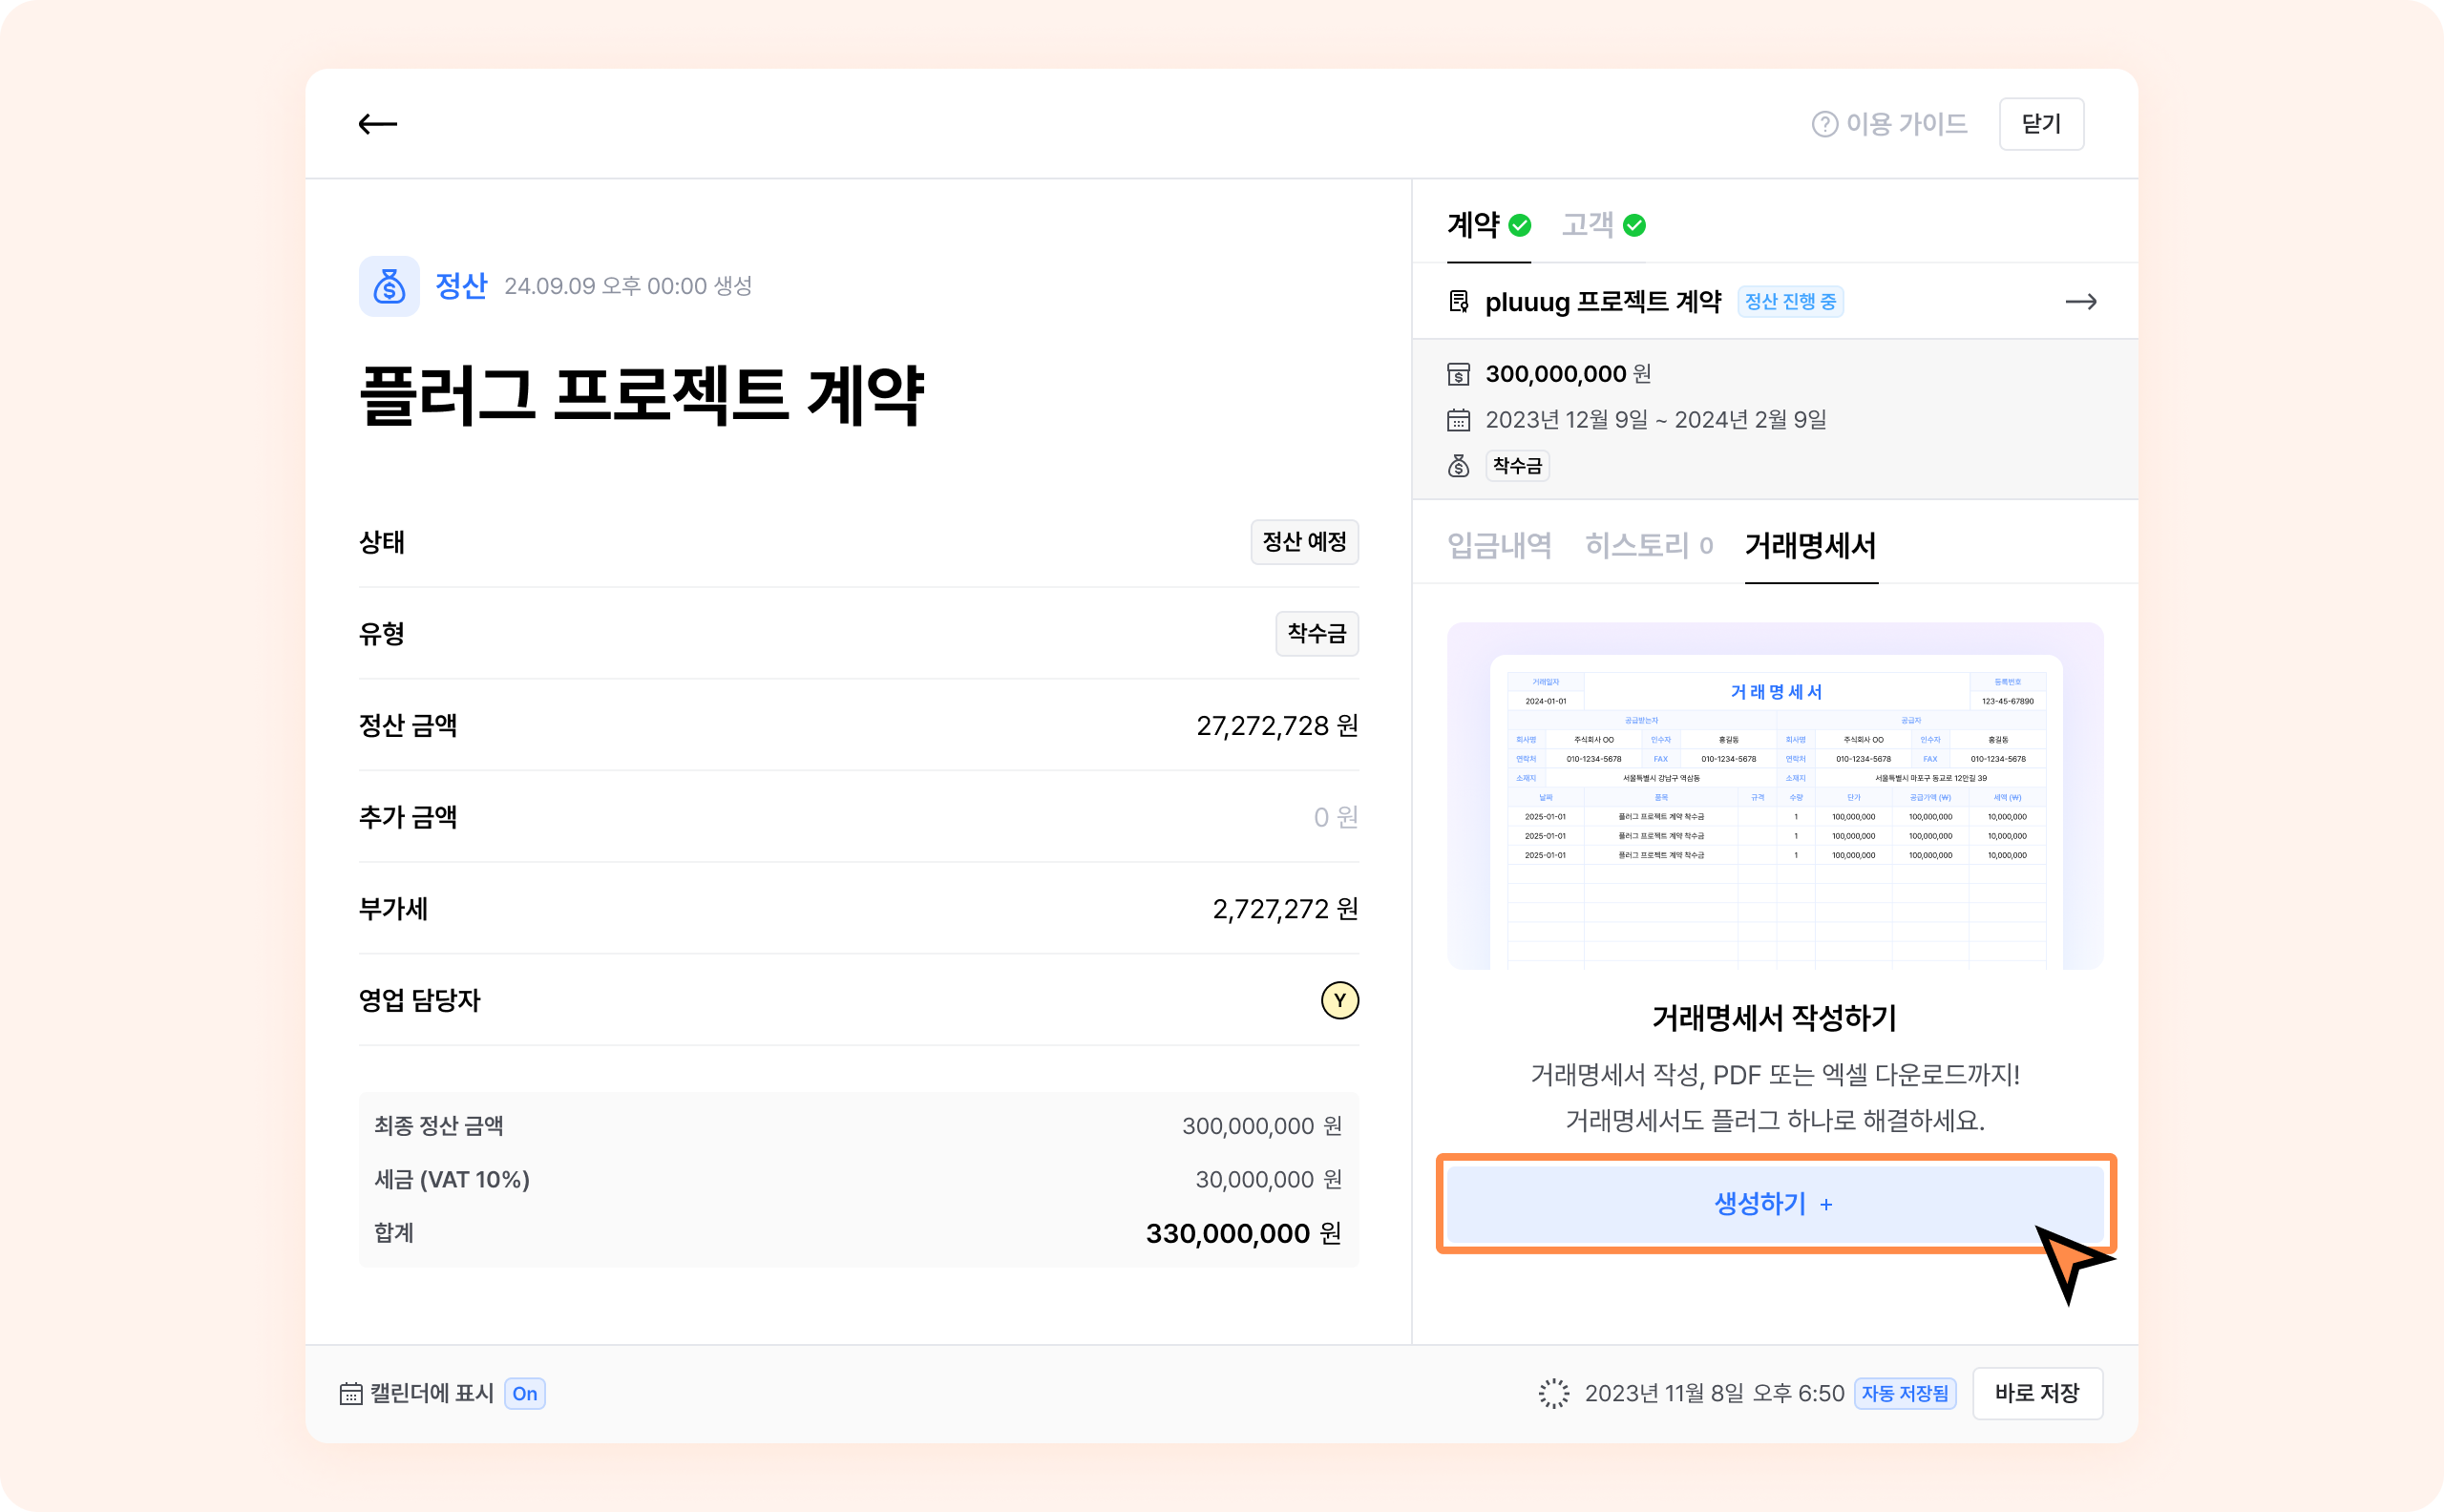Select the 거래명세서 tab
The width and height of the screenshot is (2444, 1512).
coord(1810,546)
